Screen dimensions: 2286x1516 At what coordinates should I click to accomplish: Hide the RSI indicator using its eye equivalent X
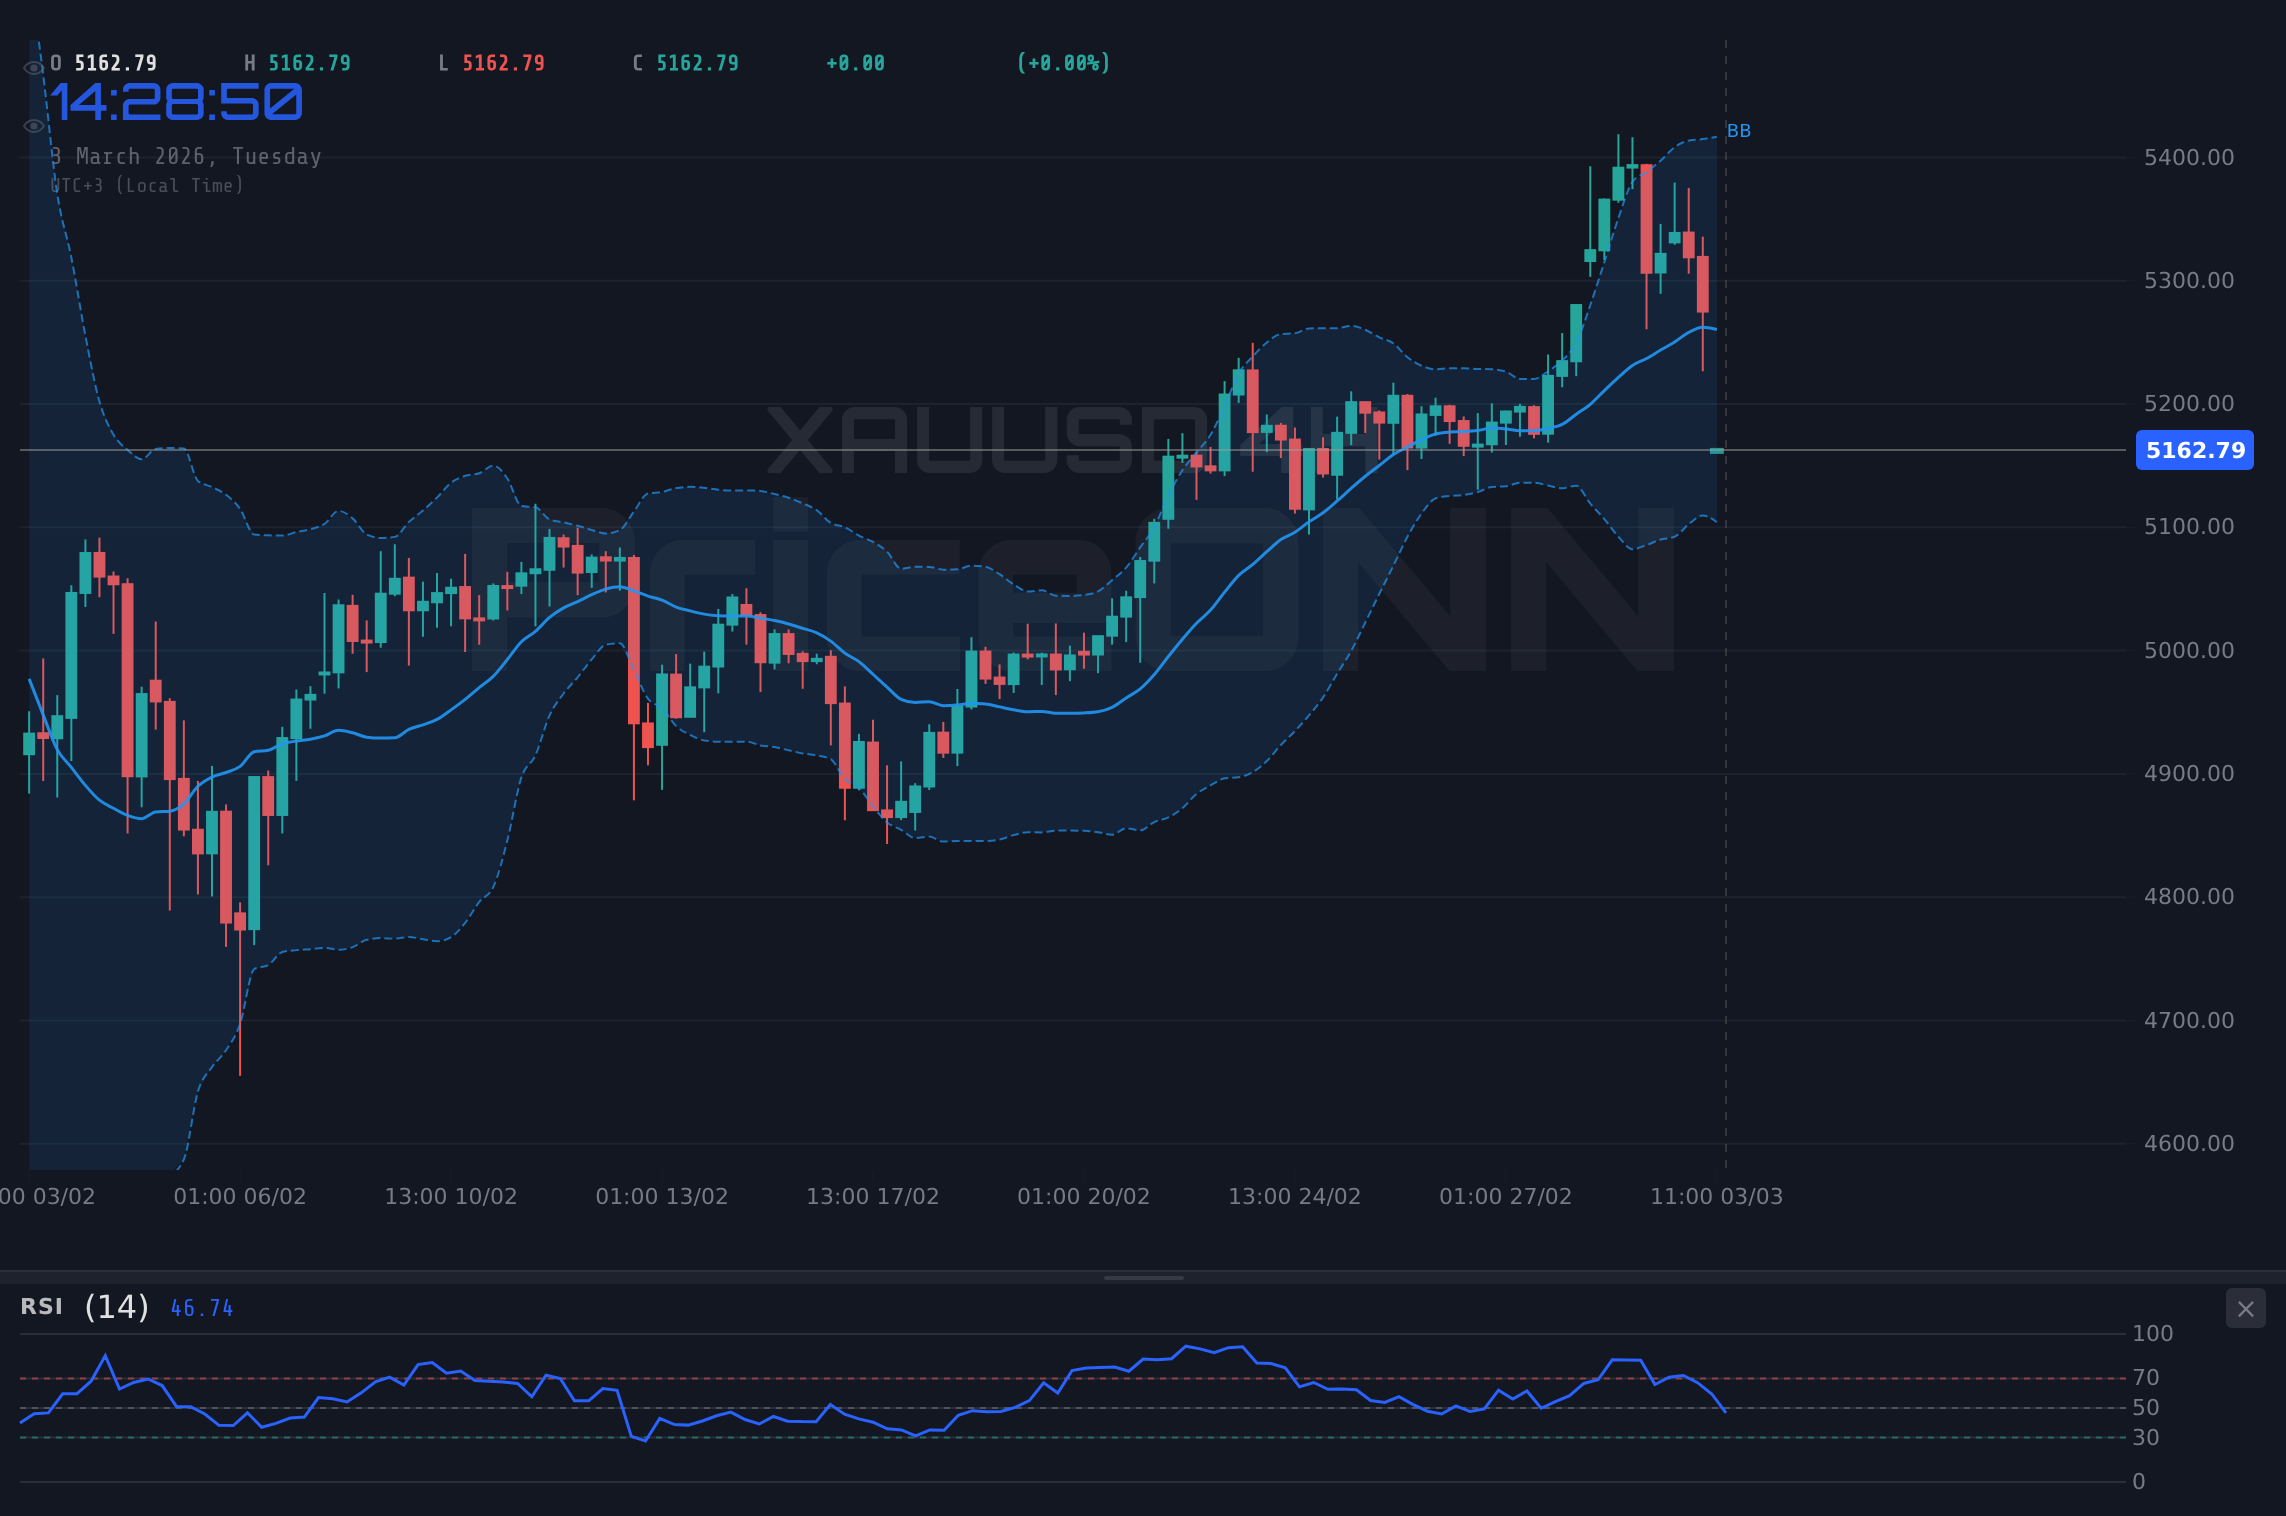(x=2245, y=1308)
